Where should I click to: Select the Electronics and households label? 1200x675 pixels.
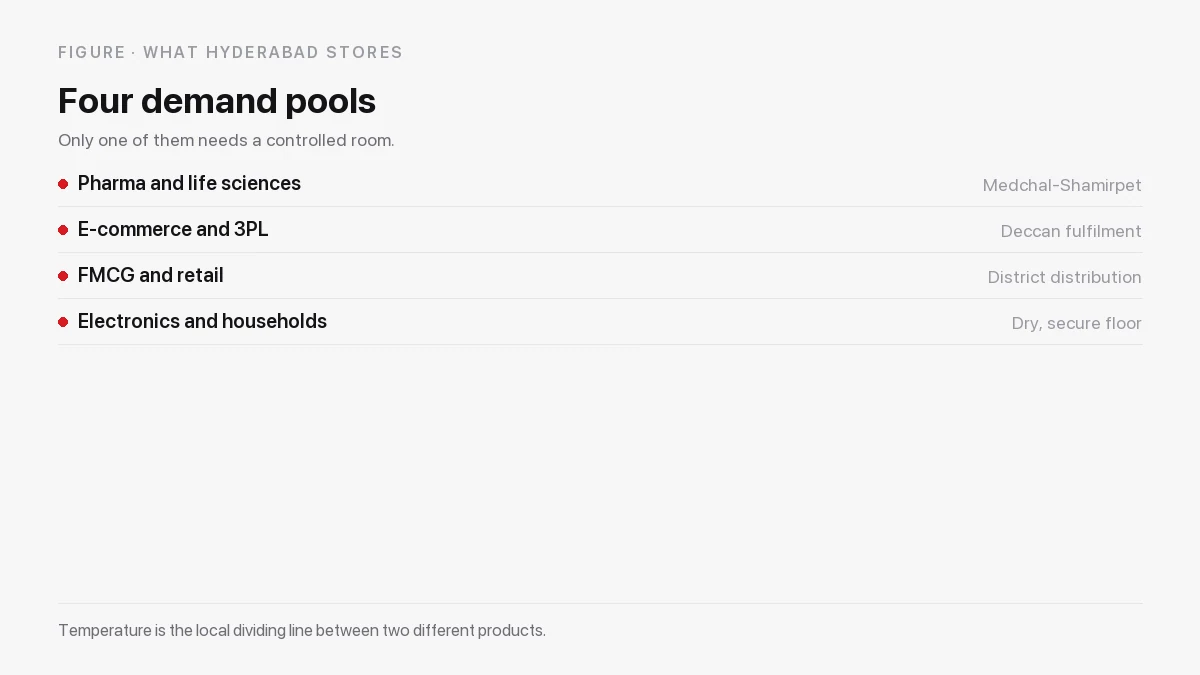coord(202,322)
